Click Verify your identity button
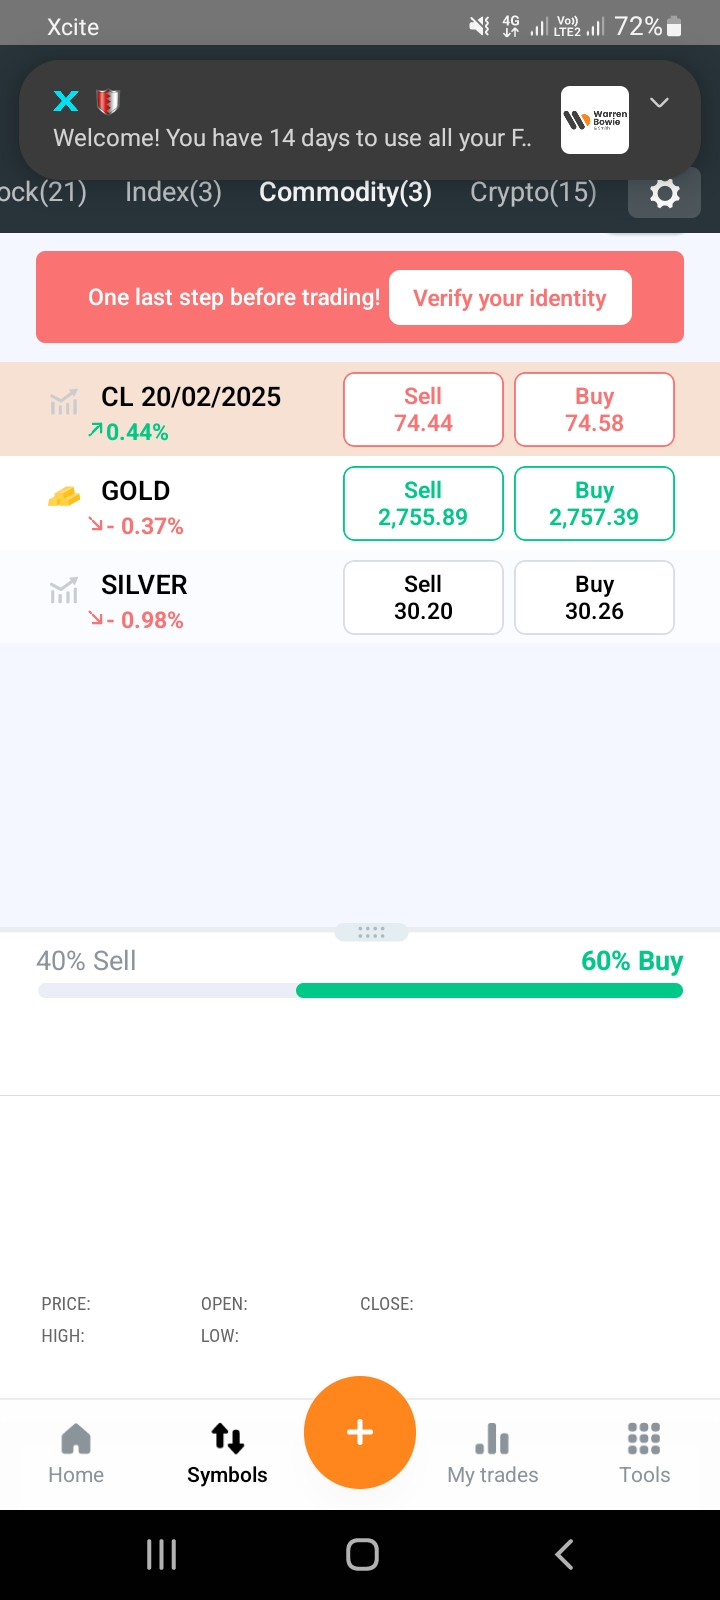The image size is (720, 1600). point(510,298)
